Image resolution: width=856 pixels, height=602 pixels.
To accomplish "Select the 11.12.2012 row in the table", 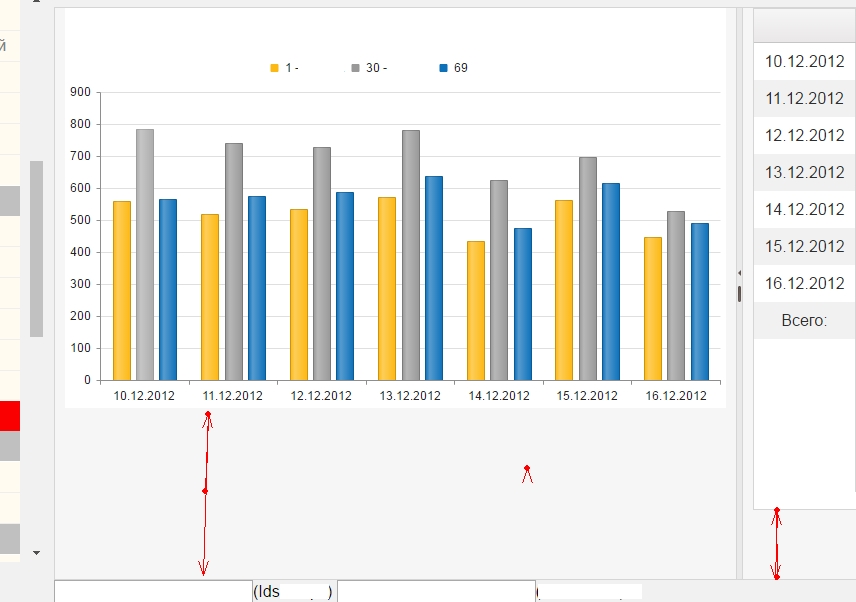I will coord(804,98).
